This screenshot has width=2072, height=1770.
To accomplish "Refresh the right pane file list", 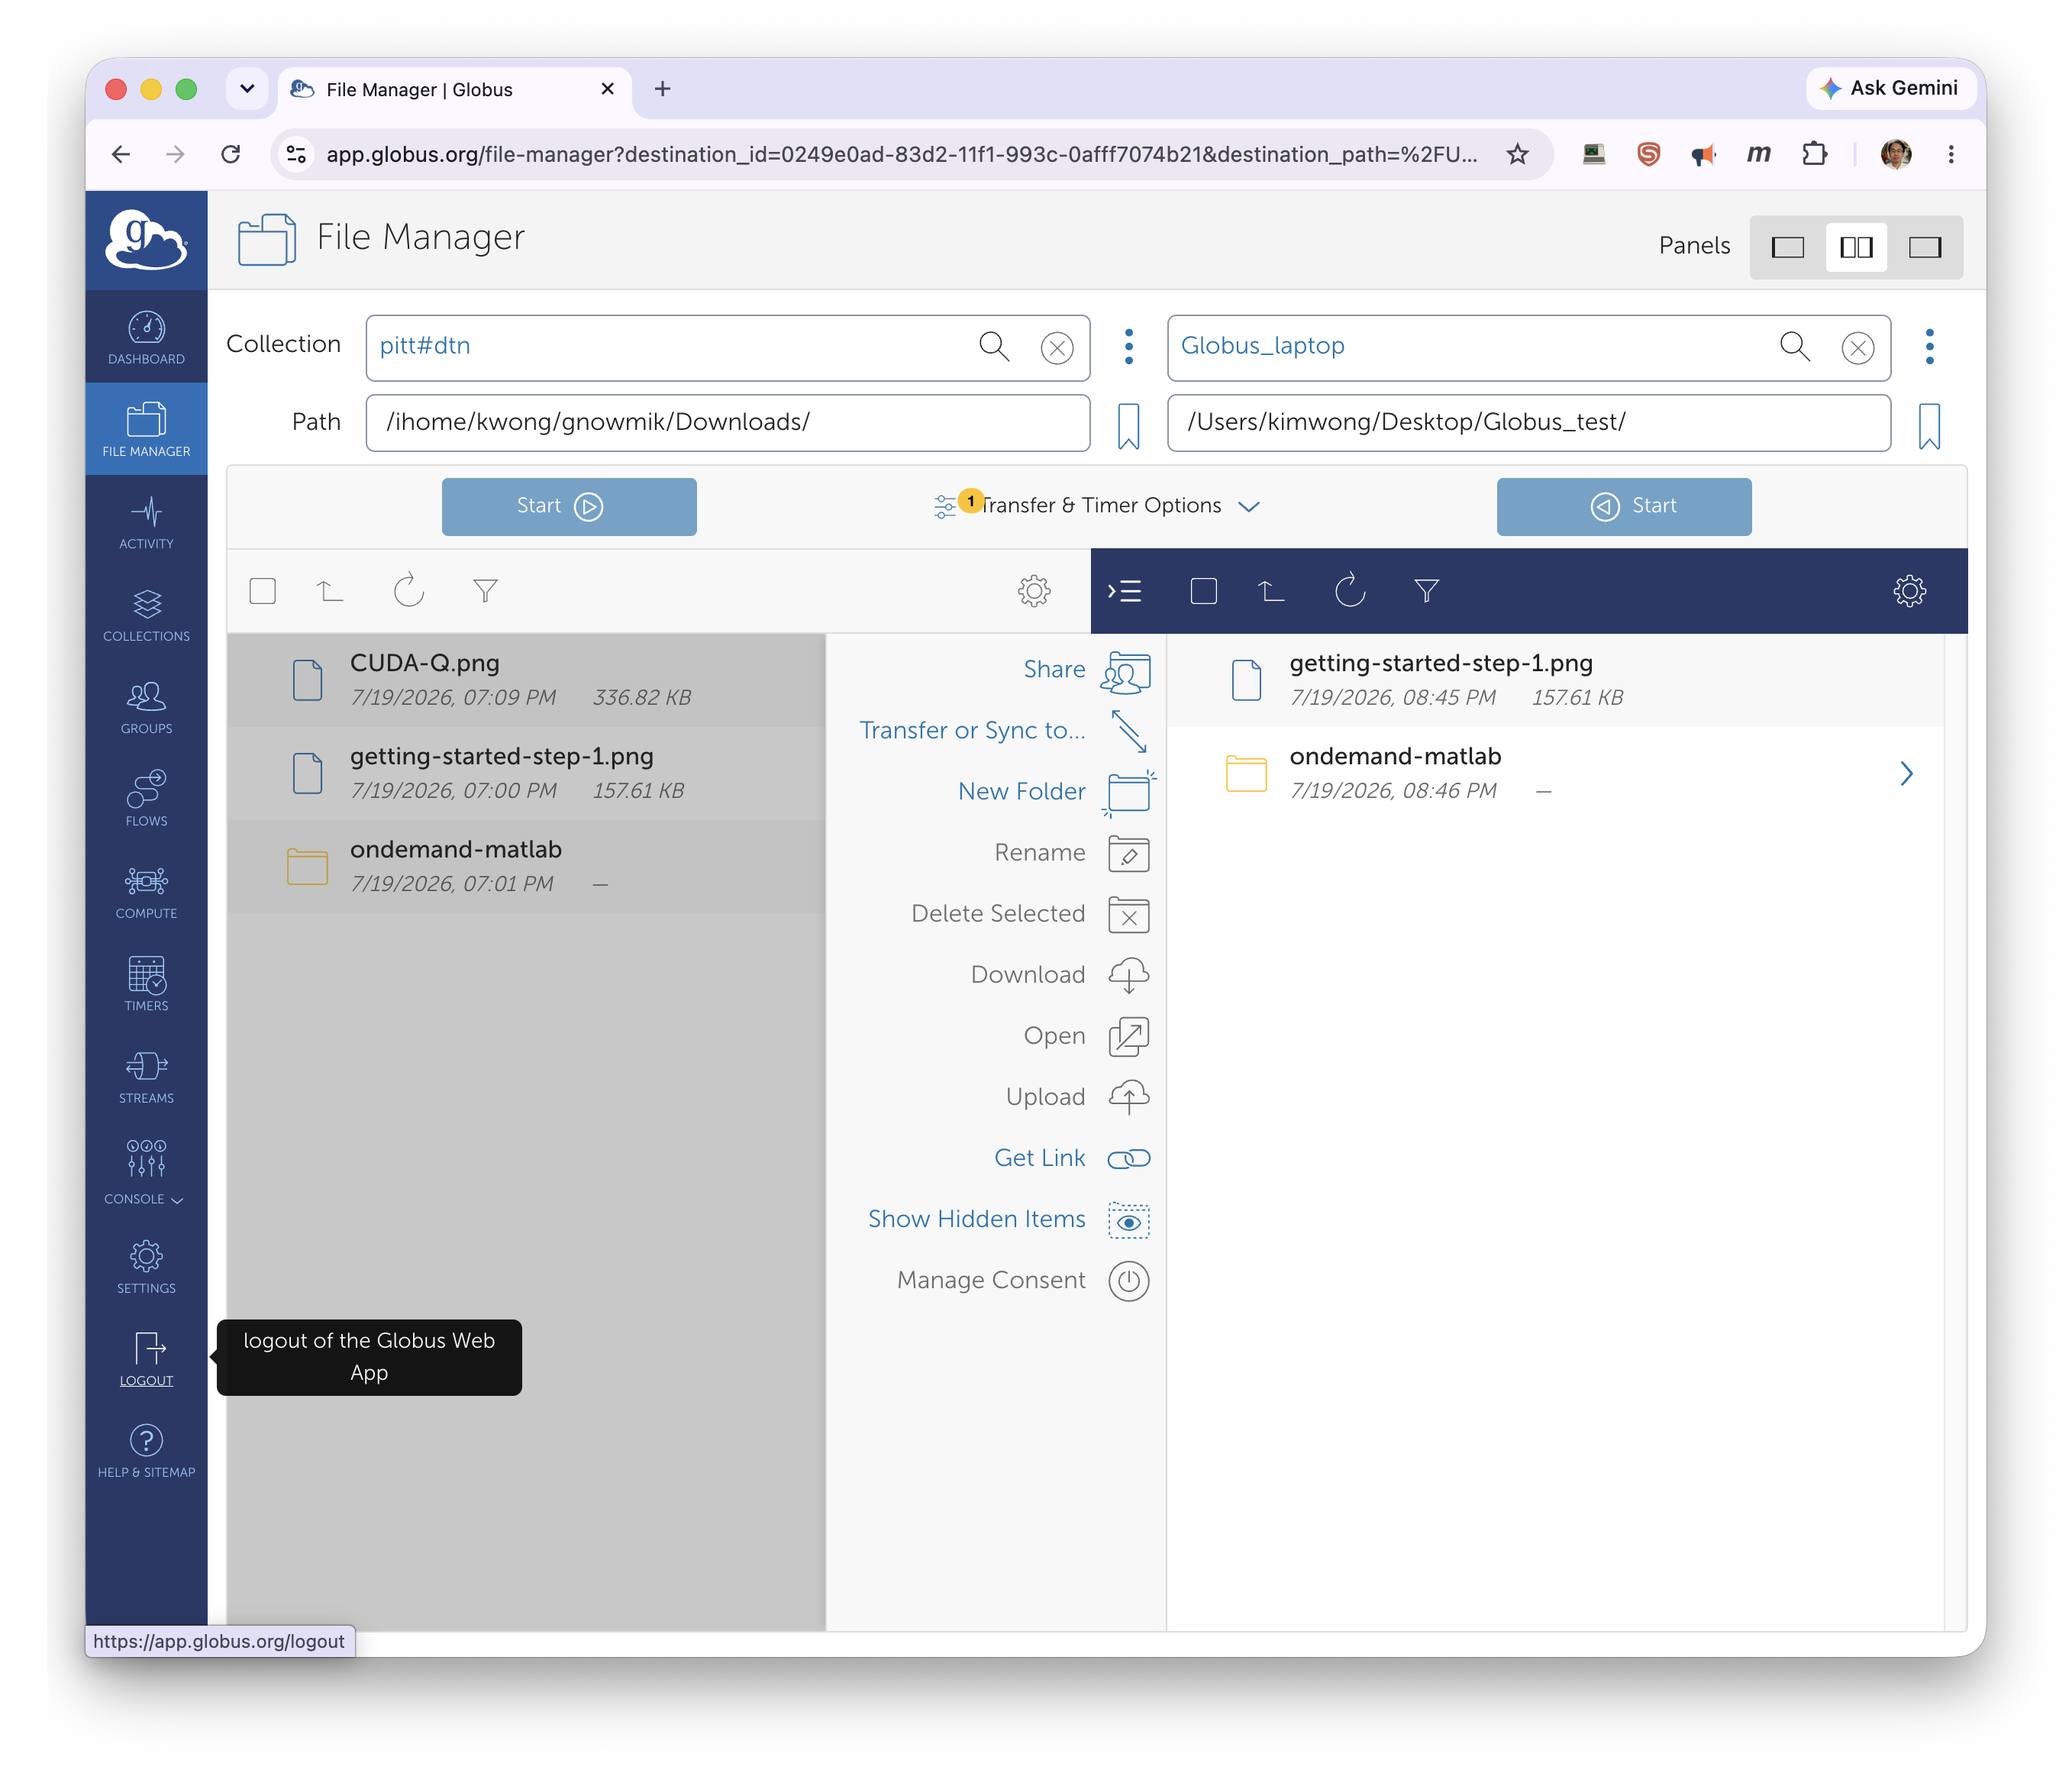I will 1349,591.
